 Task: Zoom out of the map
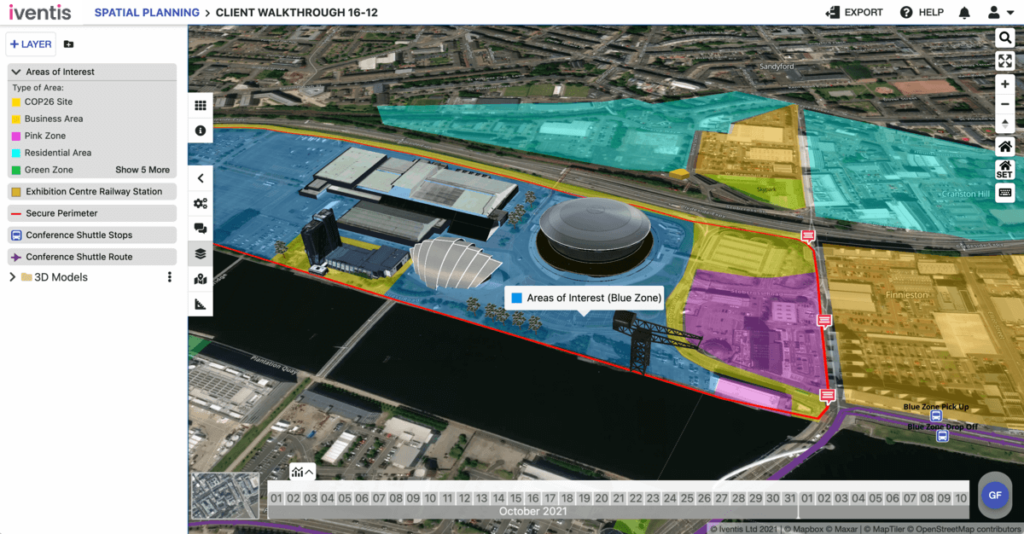1005,104
